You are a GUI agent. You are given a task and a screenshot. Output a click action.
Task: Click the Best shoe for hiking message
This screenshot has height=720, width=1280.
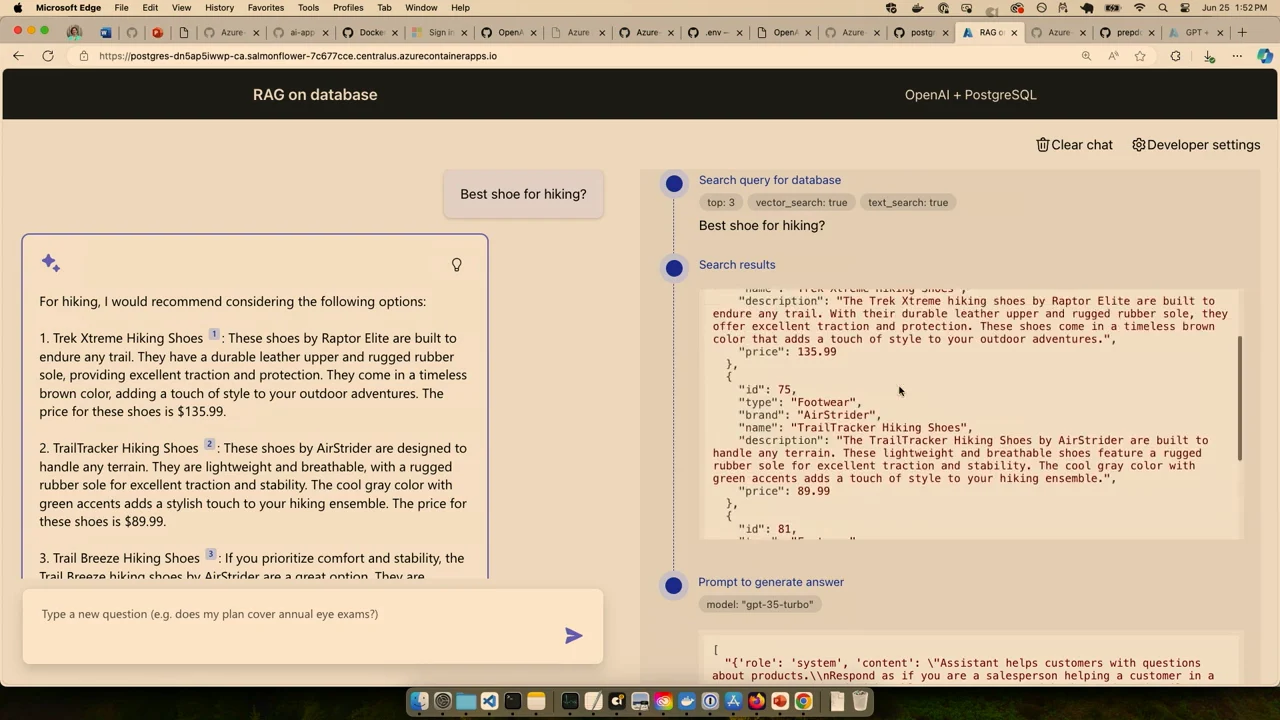pos(523,194)
